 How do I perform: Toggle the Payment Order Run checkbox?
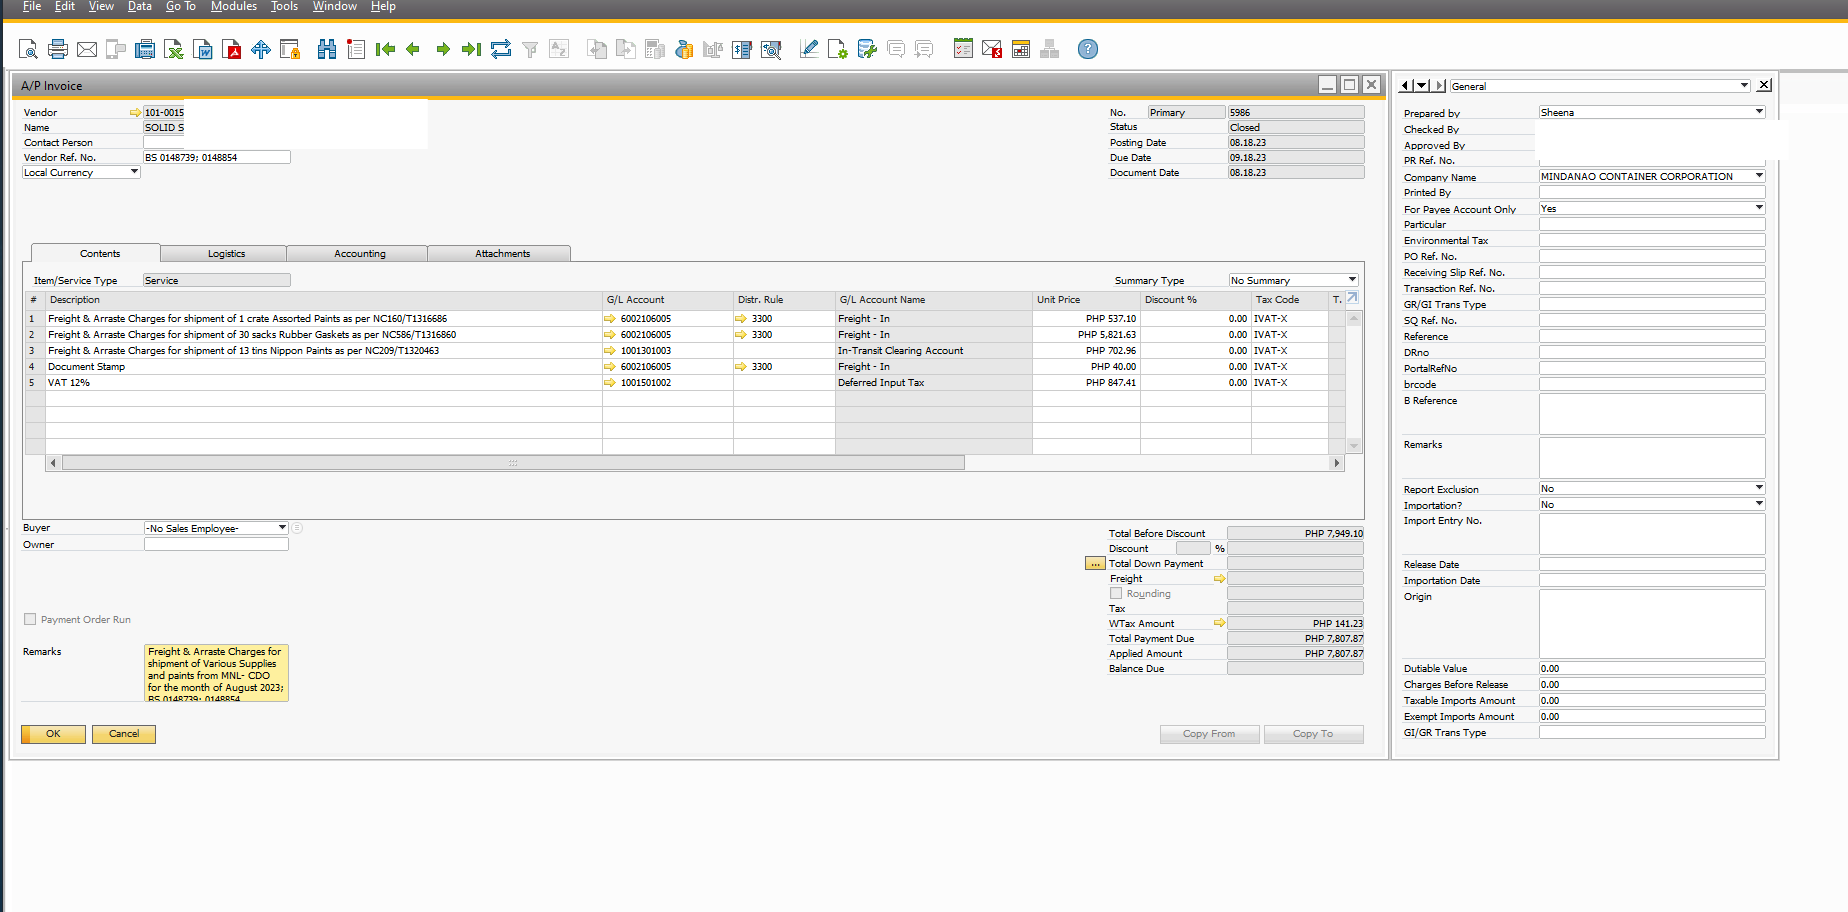coord(30,619)
